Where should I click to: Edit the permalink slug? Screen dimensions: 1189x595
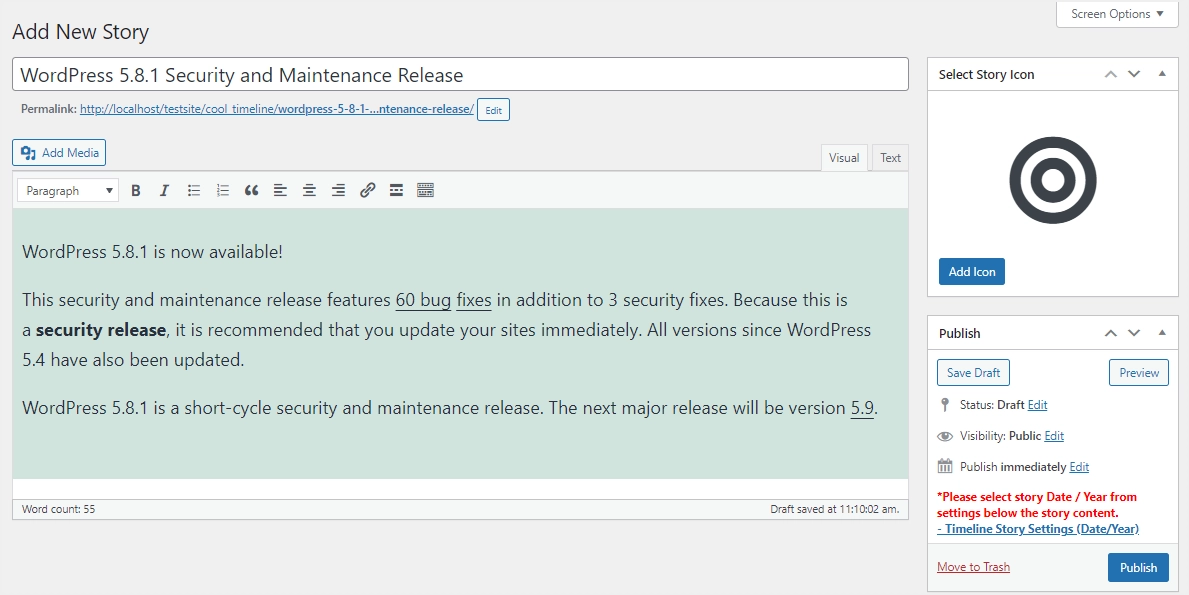[494, 110]
